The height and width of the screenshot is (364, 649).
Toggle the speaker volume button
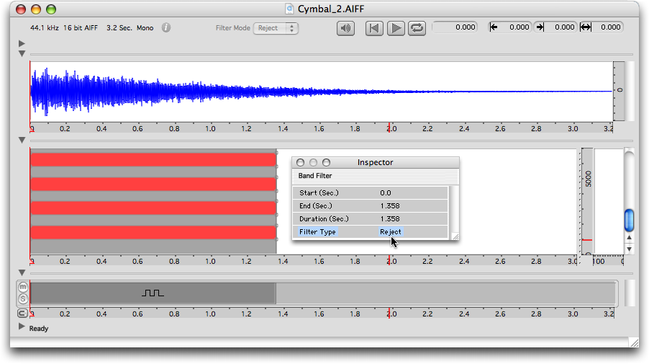click(346, 28)
